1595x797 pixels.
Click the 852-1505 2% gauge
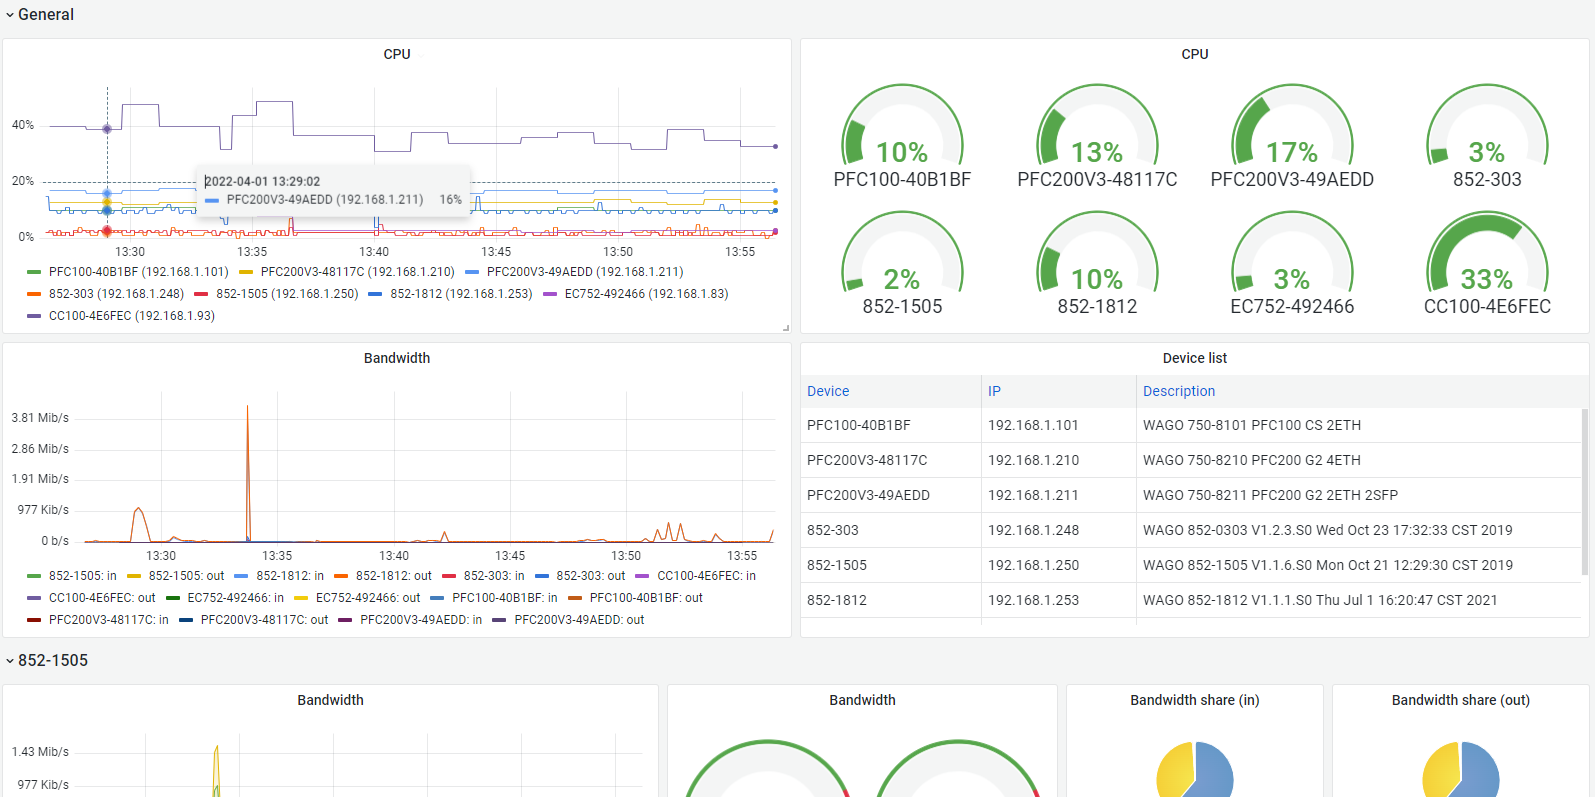click(902, 262)
